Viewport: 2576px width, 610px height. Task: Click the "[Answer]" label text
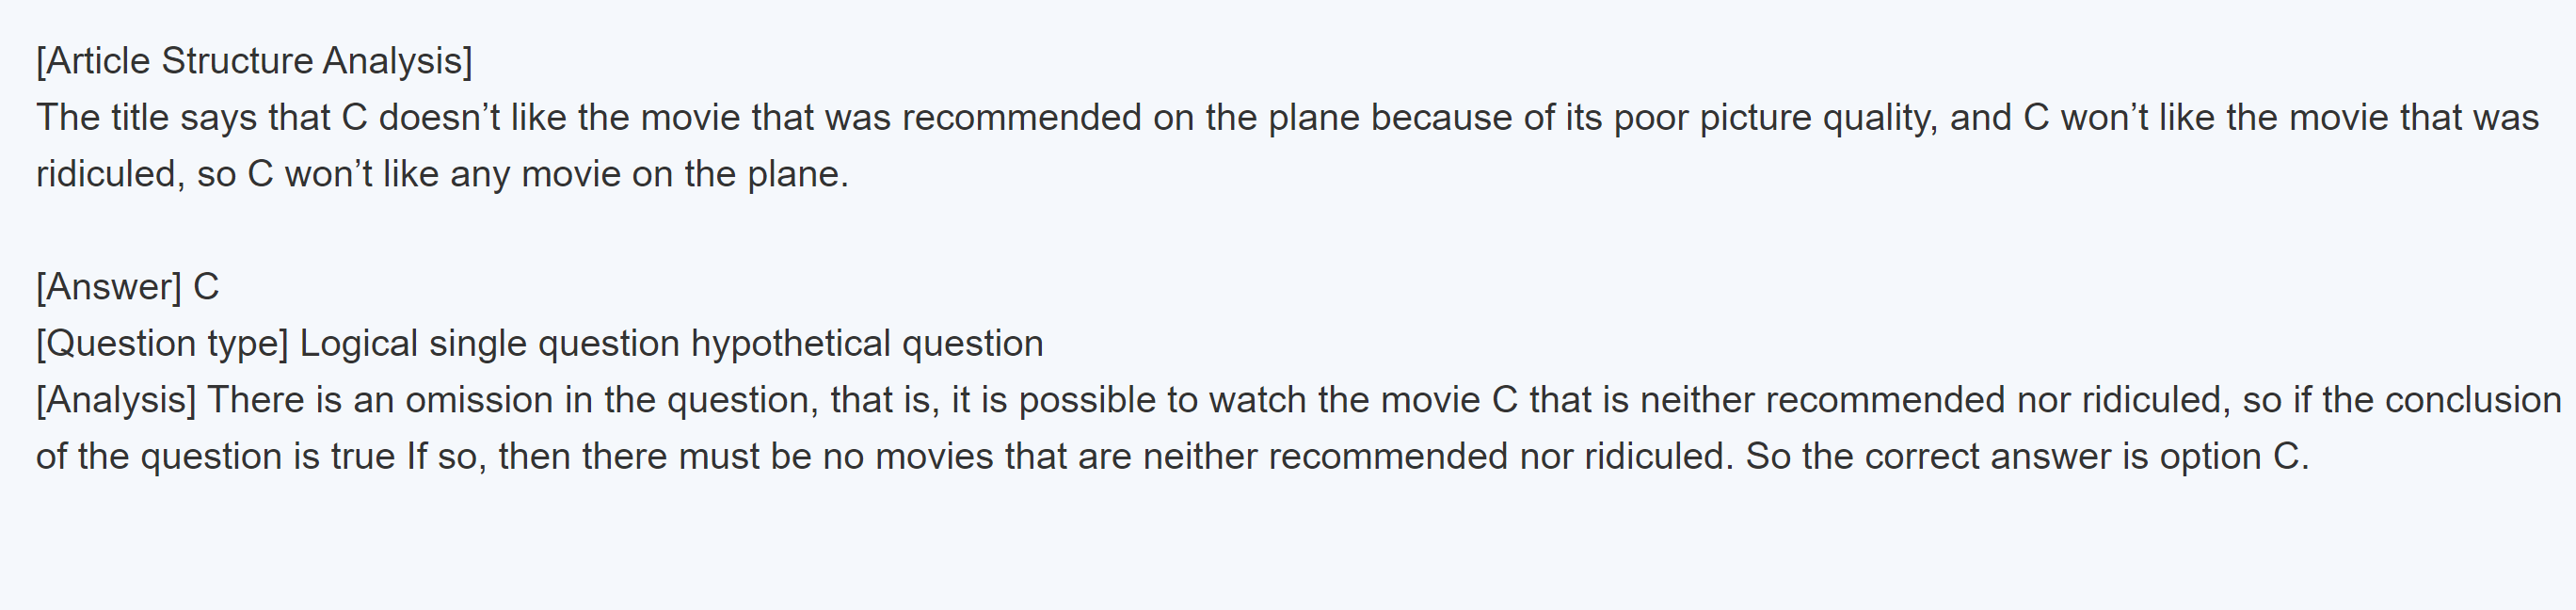(x=109, y=287)
